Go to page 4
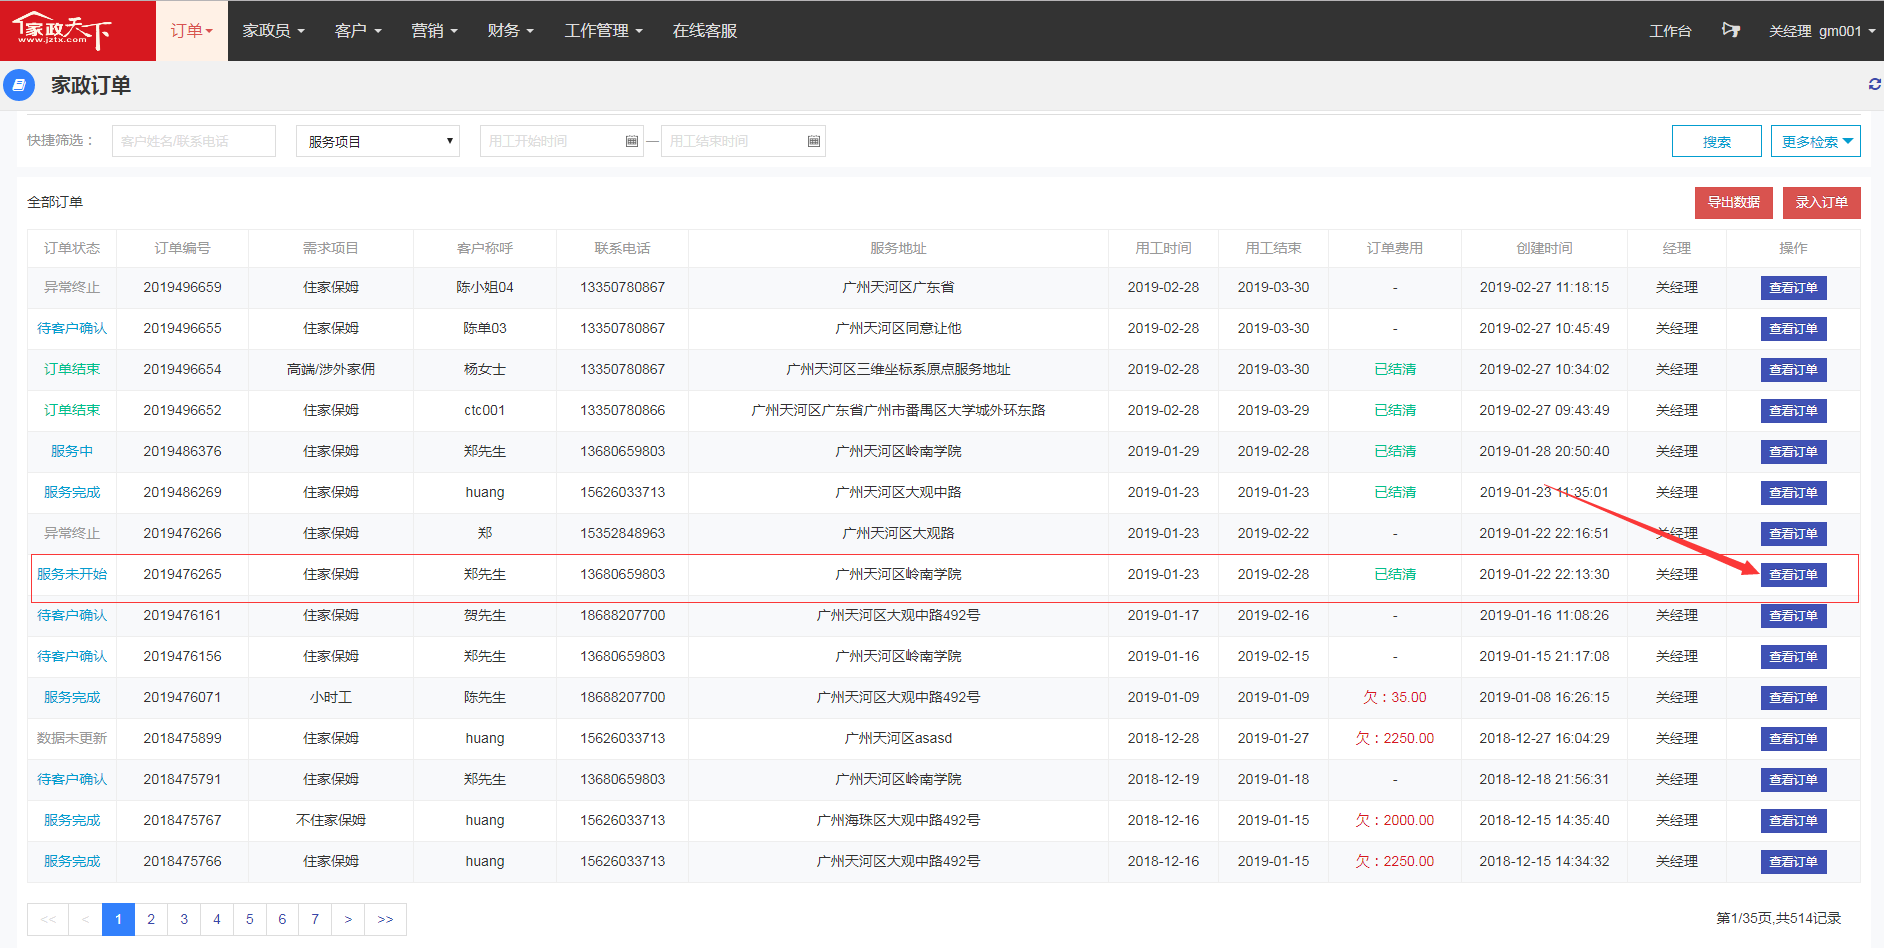This screenshot has width=1884, height=948. (x=217, y=919)
